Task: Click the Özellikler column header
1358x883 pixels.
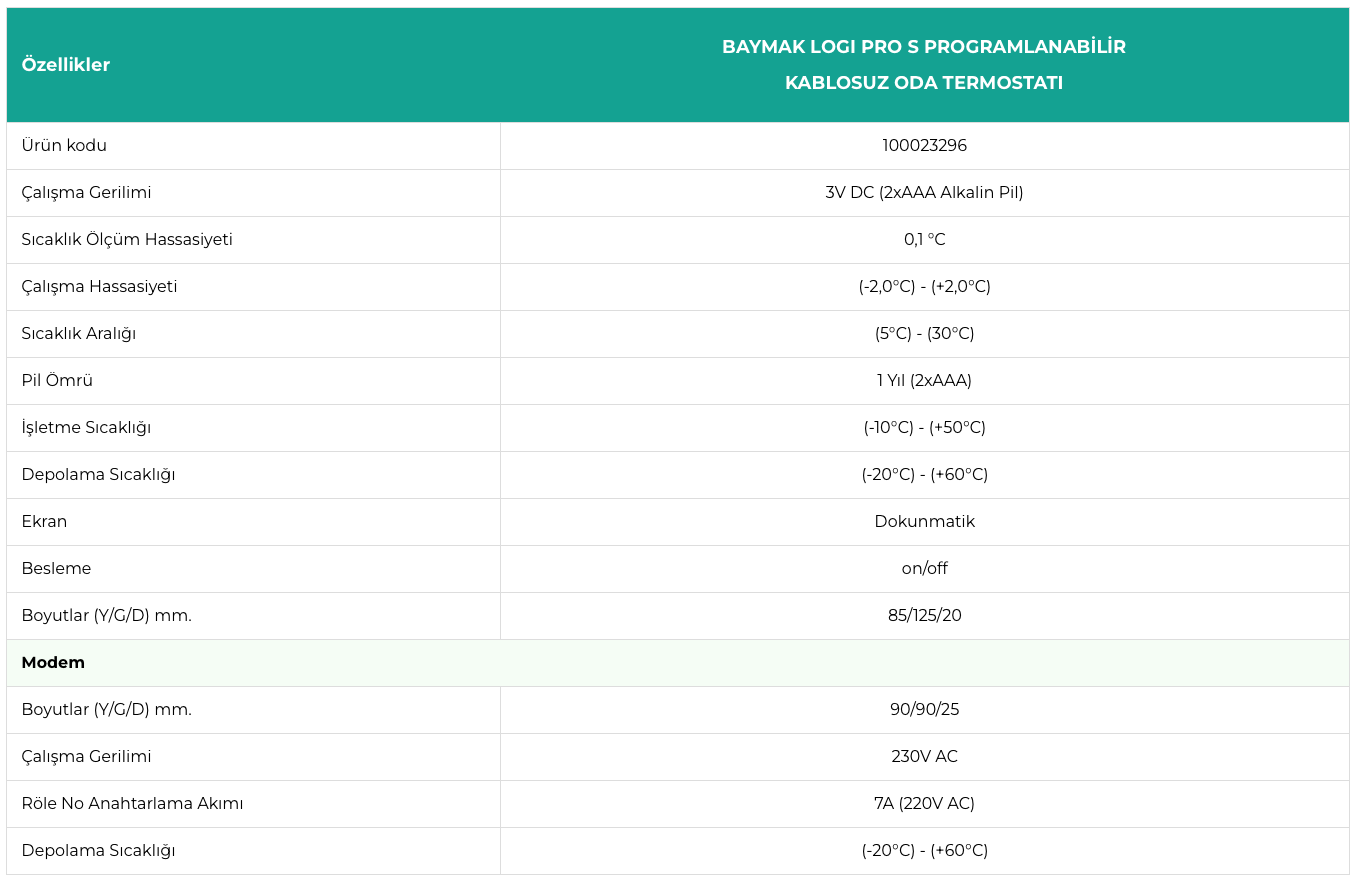Action: tap(66, 65)
